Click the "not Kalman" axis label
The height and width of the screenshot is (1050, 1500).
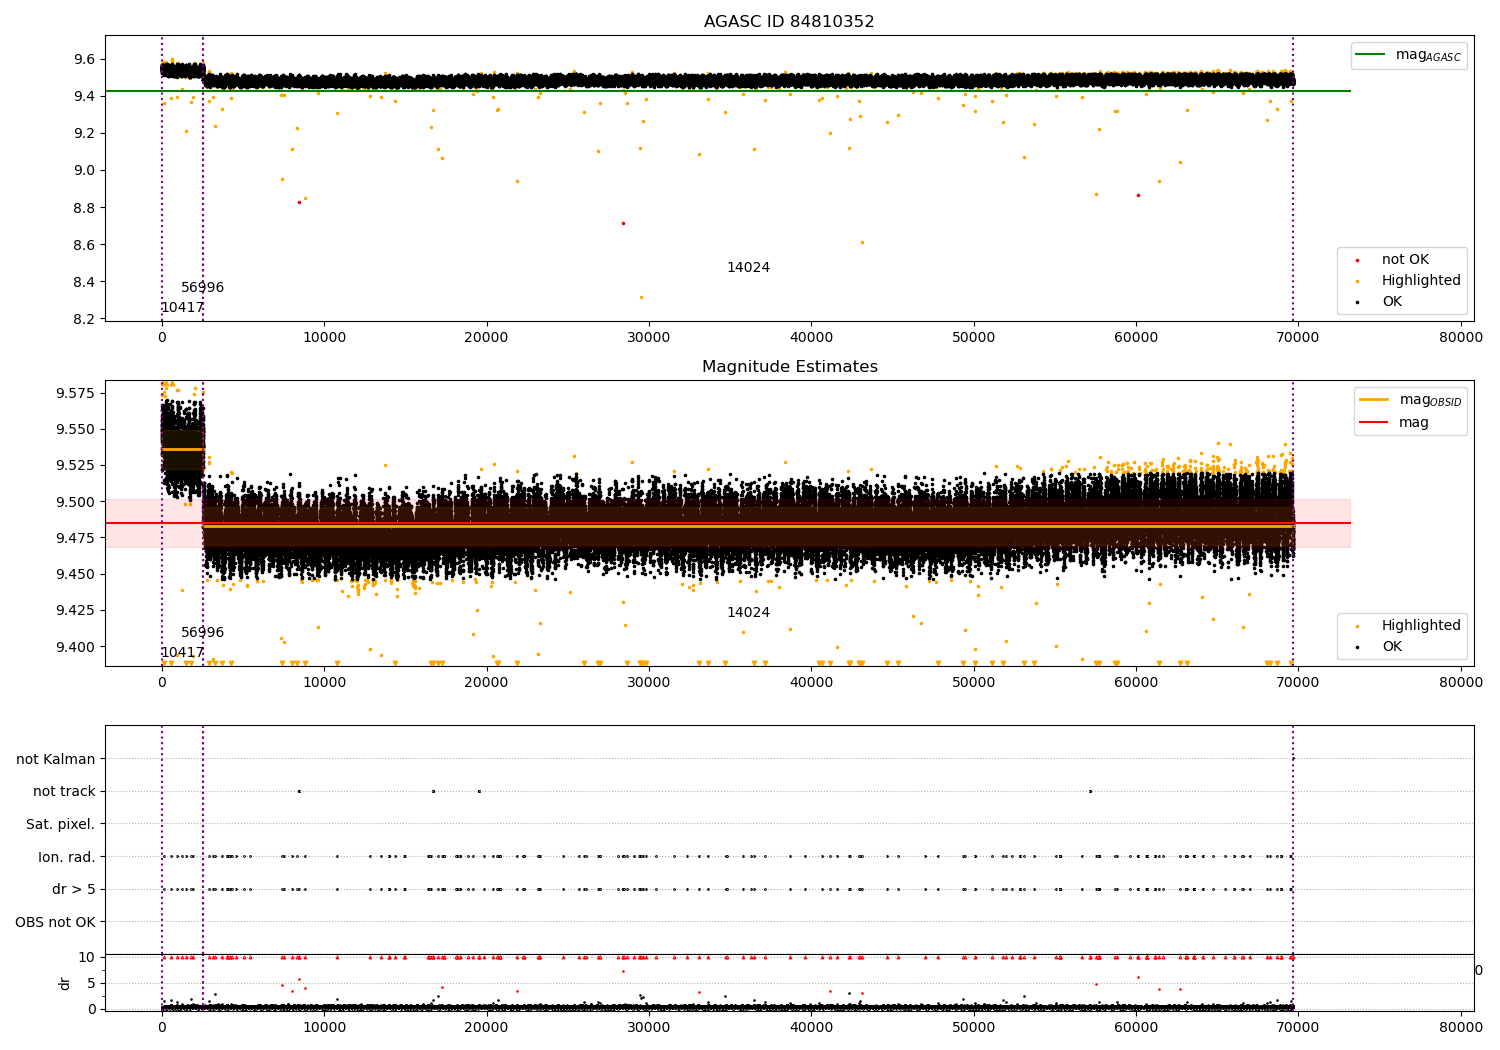point(56,760)
